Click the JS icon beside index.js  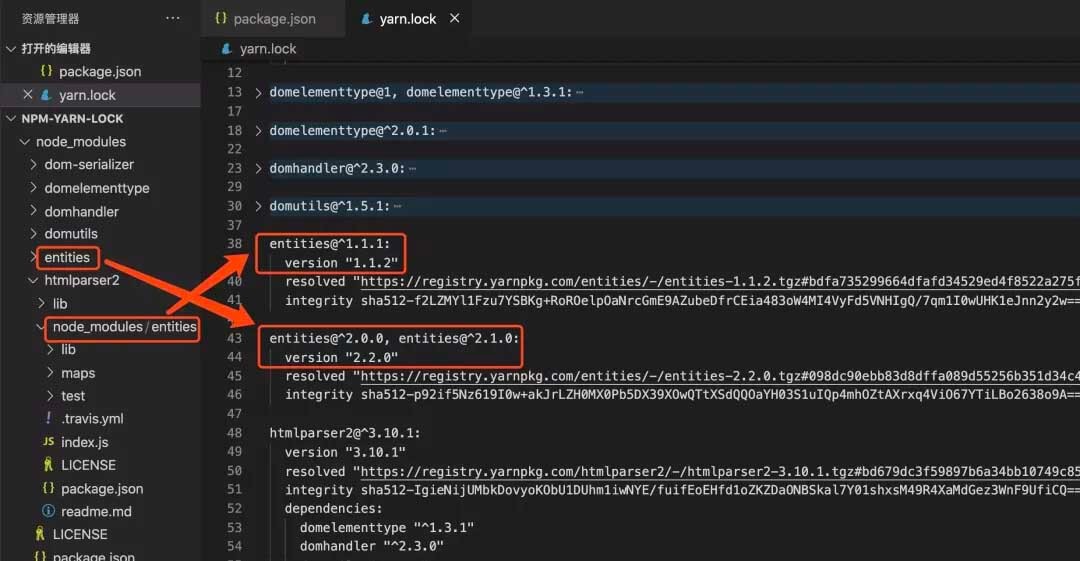pos(48,442)
